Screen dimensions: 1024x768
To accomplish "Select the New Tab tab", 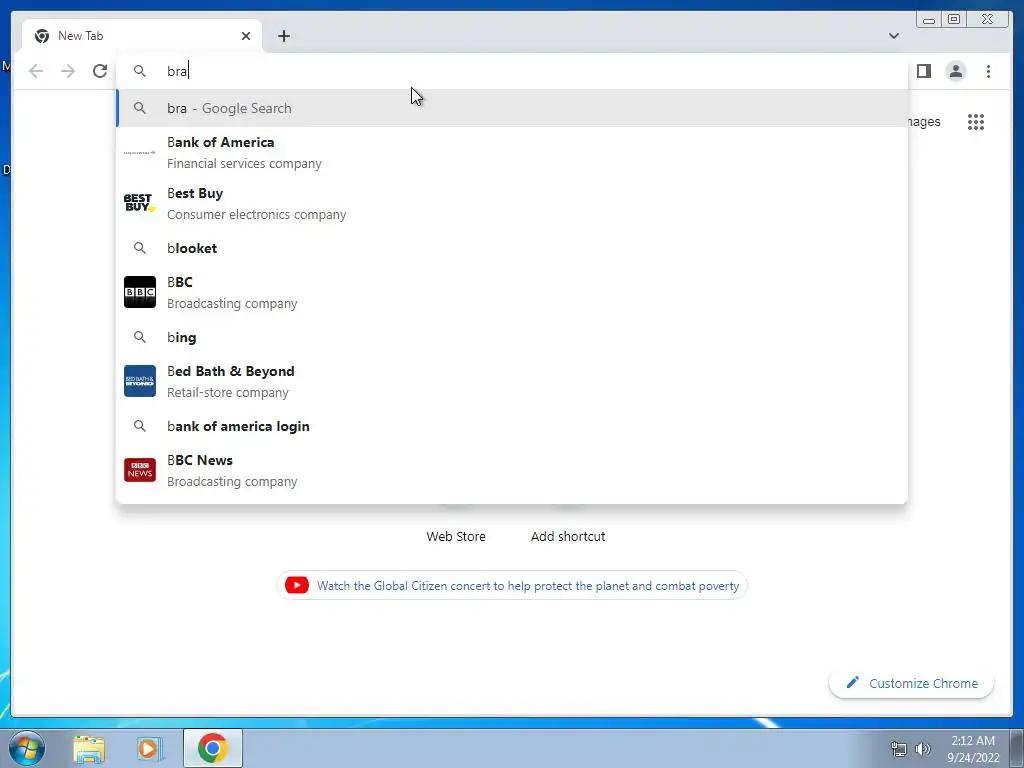I will 142,36.
